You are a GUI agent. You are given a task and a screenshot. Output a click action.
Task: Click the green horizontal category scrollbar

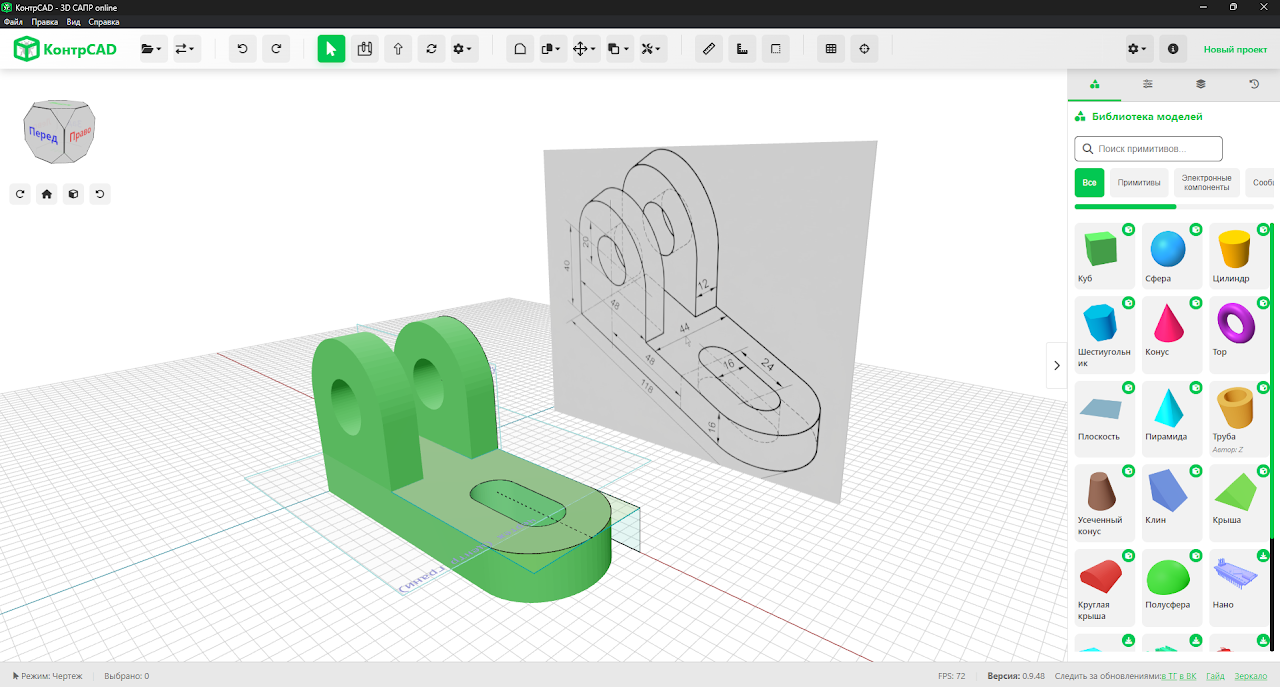click(x=1125, y=207)
